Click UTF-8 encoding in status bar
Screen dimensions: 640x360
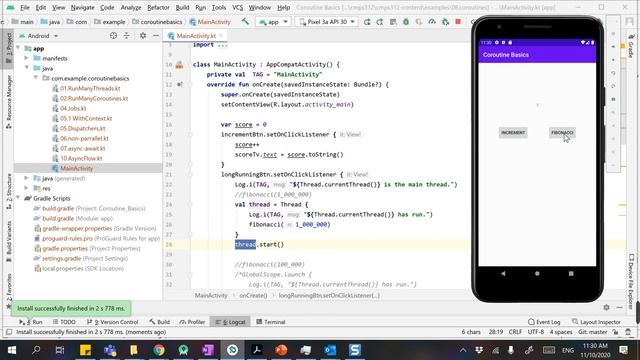point(536,332)
